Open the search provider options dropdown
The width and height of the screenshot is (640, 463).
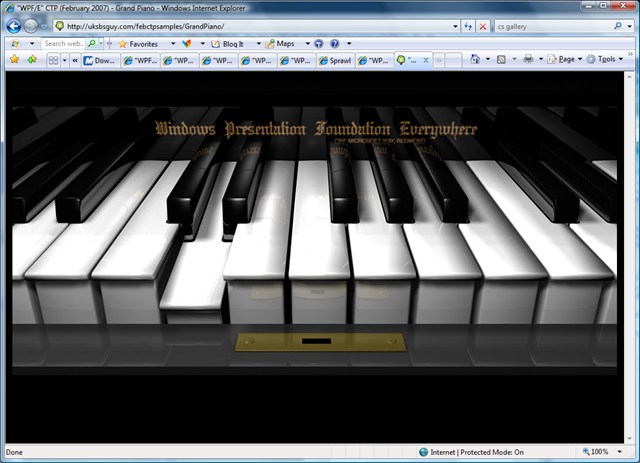[x=630, y=27]
